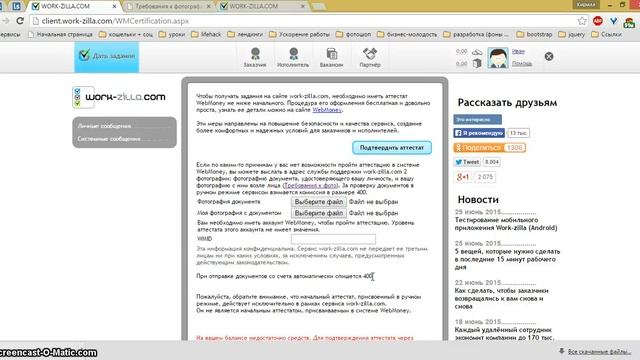The height and width of the screenshot is (360, 640).
Task: Click the 'Дать задание' button
Action: coord(107,56)
